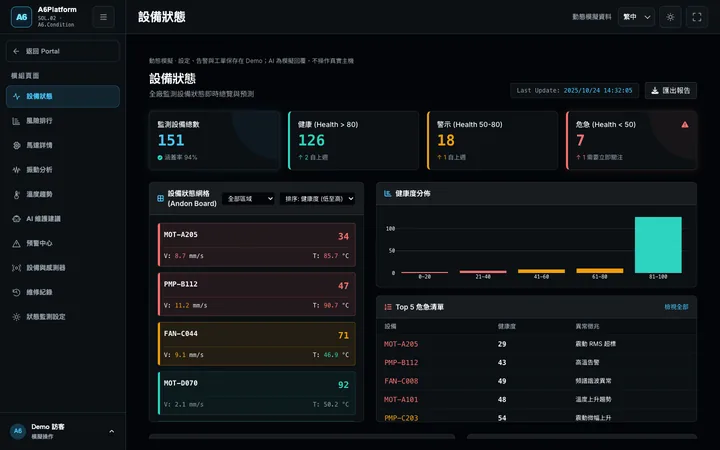Click the A6 avatar of Demo 訪客

click(17, 431)
